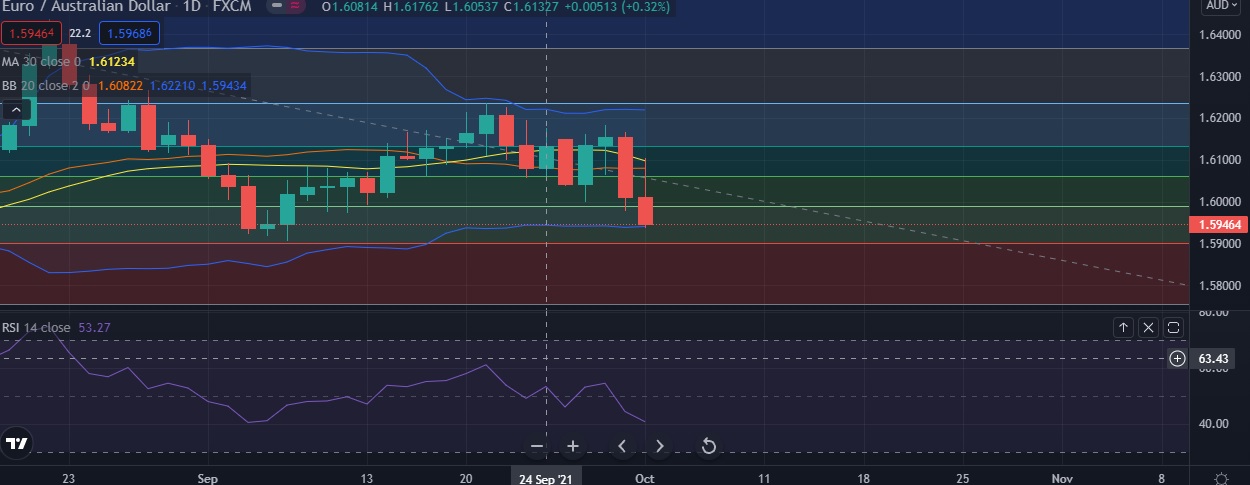Click the 24 Sep '21 date marker
This screenshot has width=1250, height=485.
coord(546,478)
